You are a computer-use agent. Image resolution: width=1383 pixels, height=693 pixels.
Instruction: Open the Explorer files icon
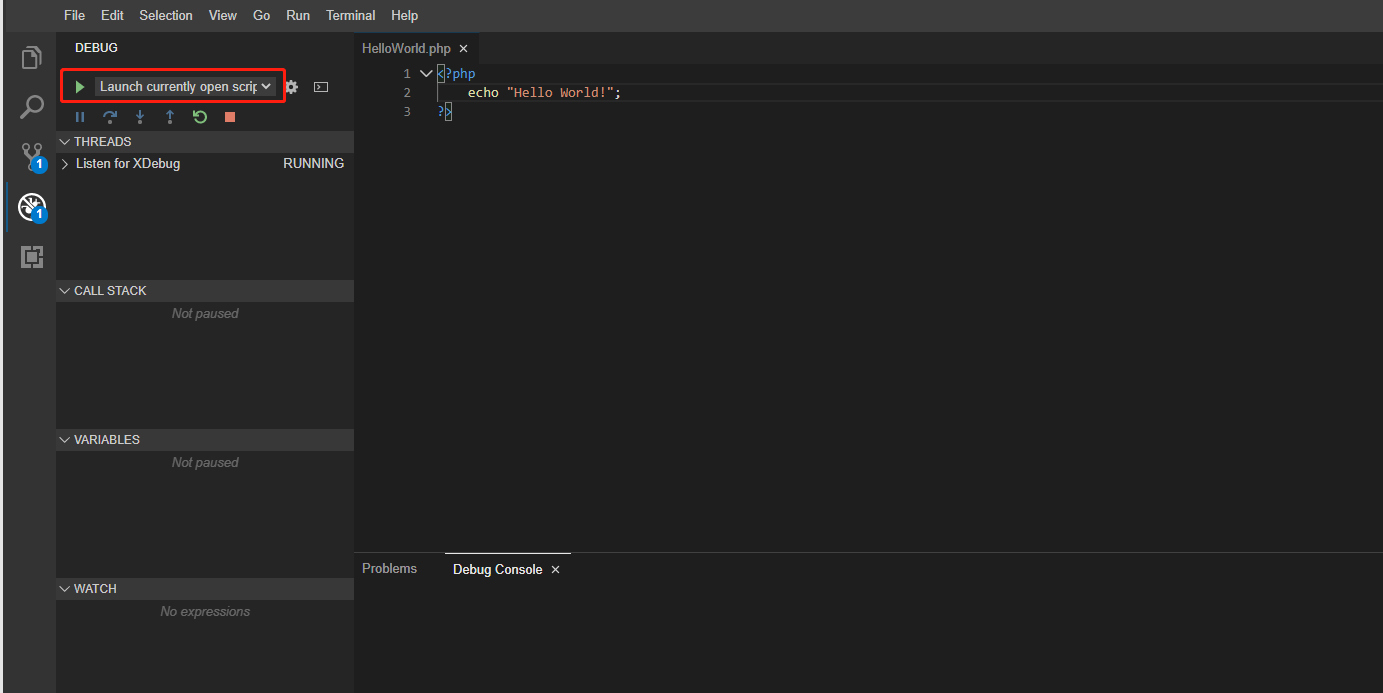point(32,58)
